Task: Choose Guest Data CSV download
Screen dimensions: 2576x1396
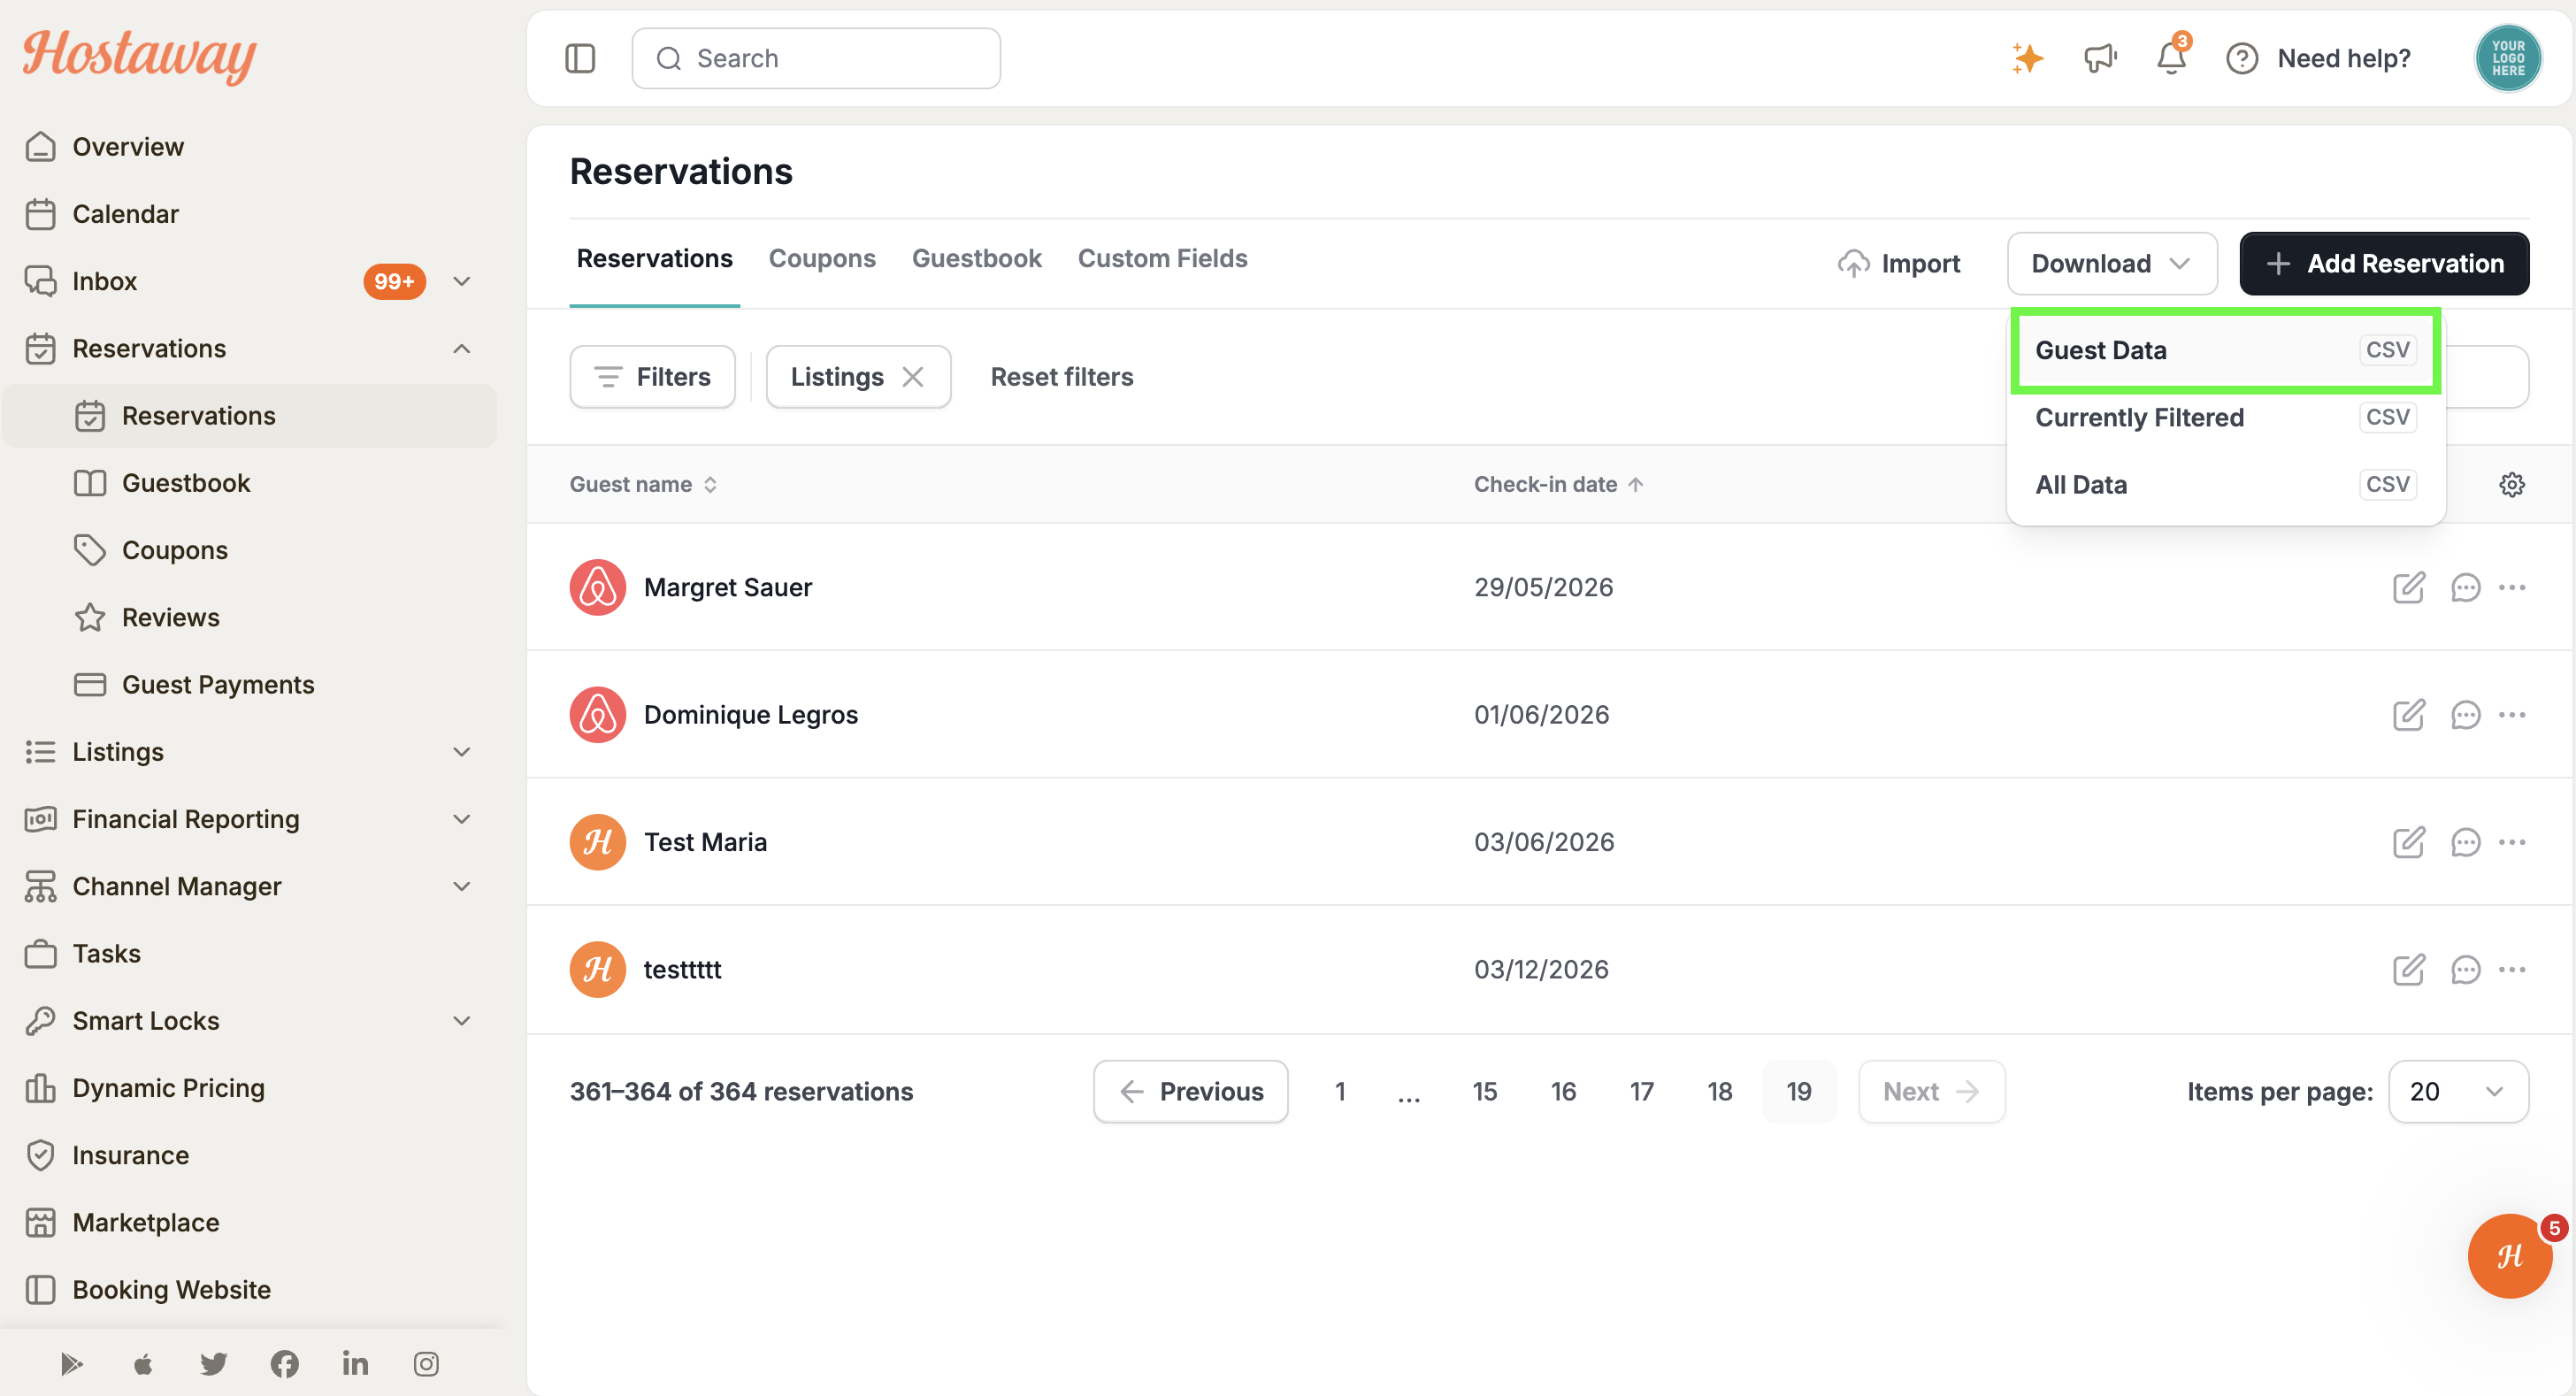Action: pyautogui.click(x=2225, y=350)
